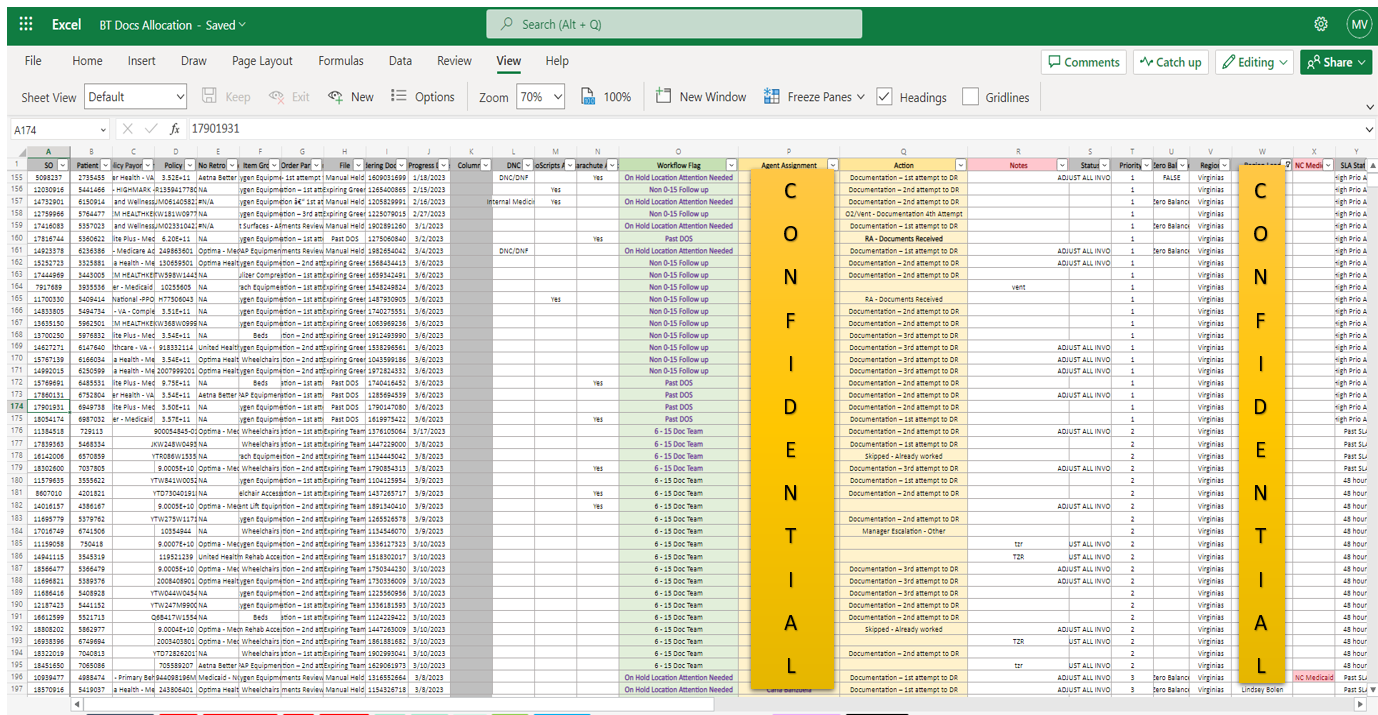Click the formula bar showing 17901931
Viewport: 1378px width, 715px height.
pos(775,129)
